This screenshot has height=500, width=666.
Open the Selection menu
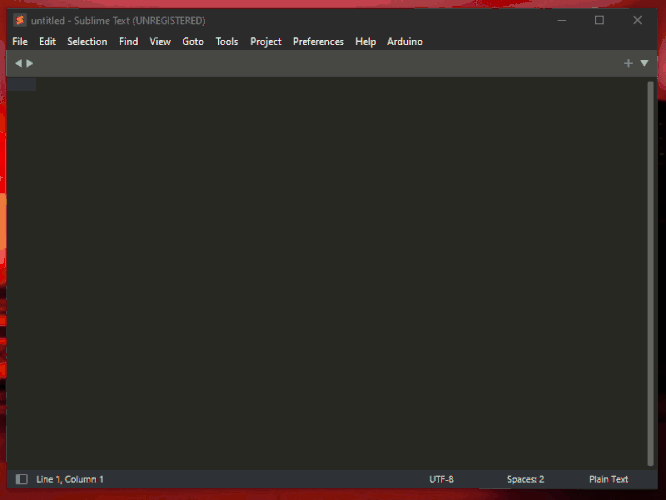pos(87,42)
